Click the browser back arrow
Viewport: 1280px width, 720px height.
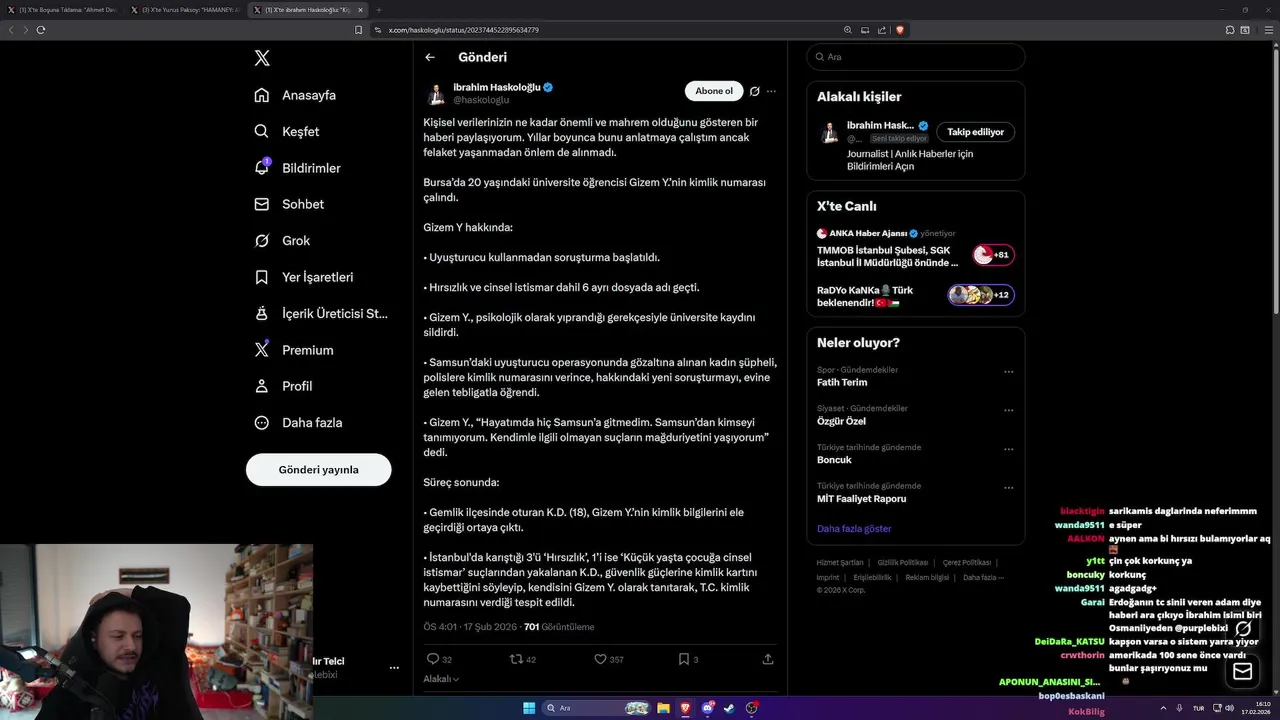point(11,30)
